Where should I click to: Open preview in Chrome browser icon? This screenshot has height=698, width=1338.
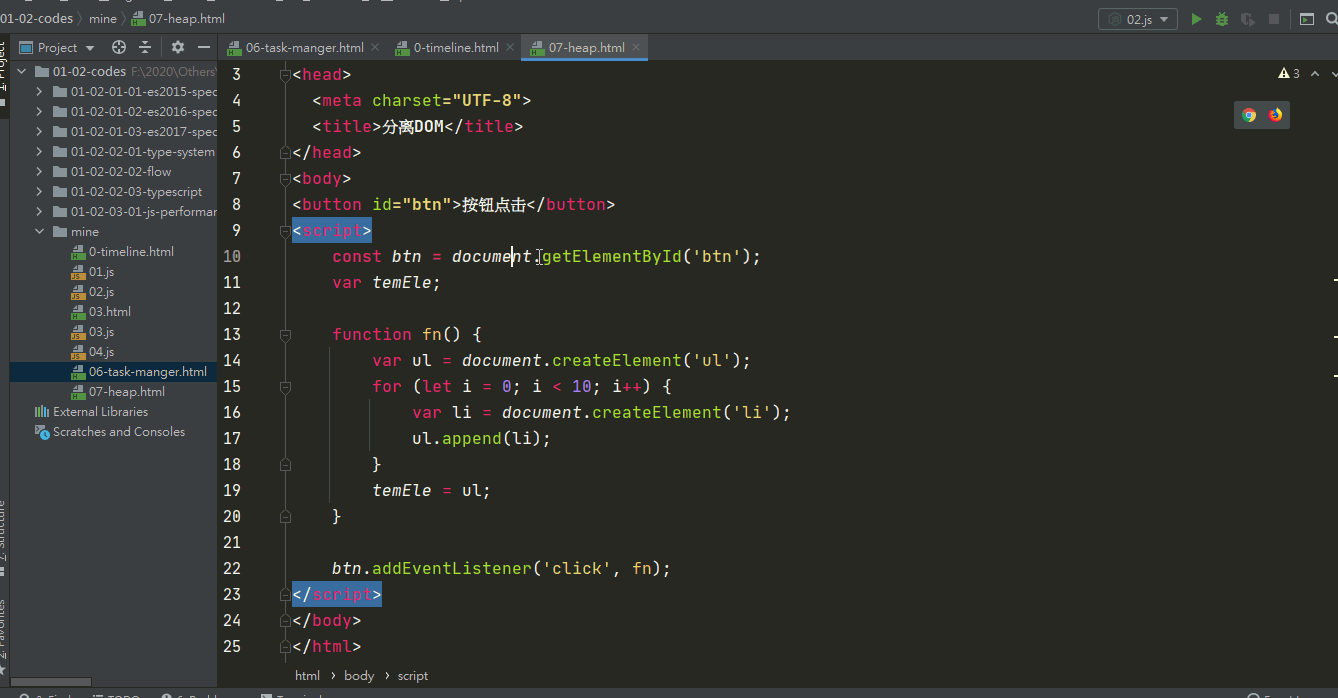[1249, 115]
